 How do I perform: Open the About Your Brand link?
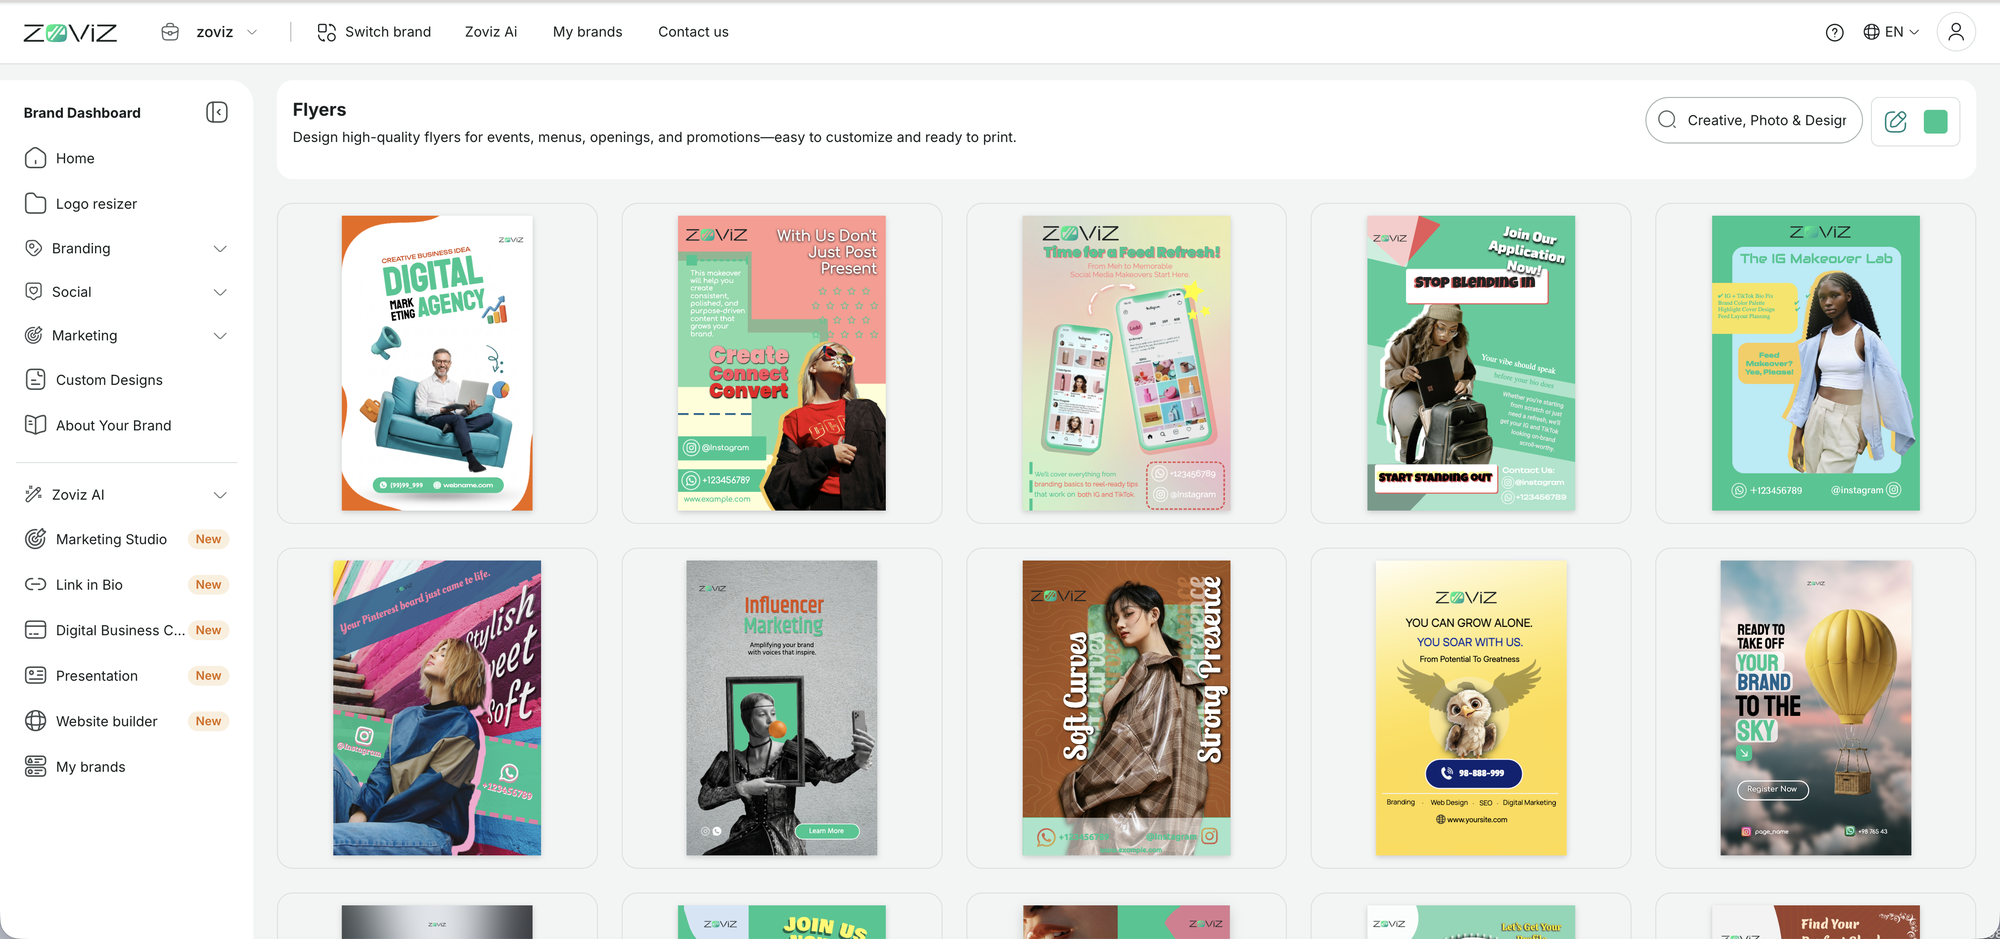(114, 425)
